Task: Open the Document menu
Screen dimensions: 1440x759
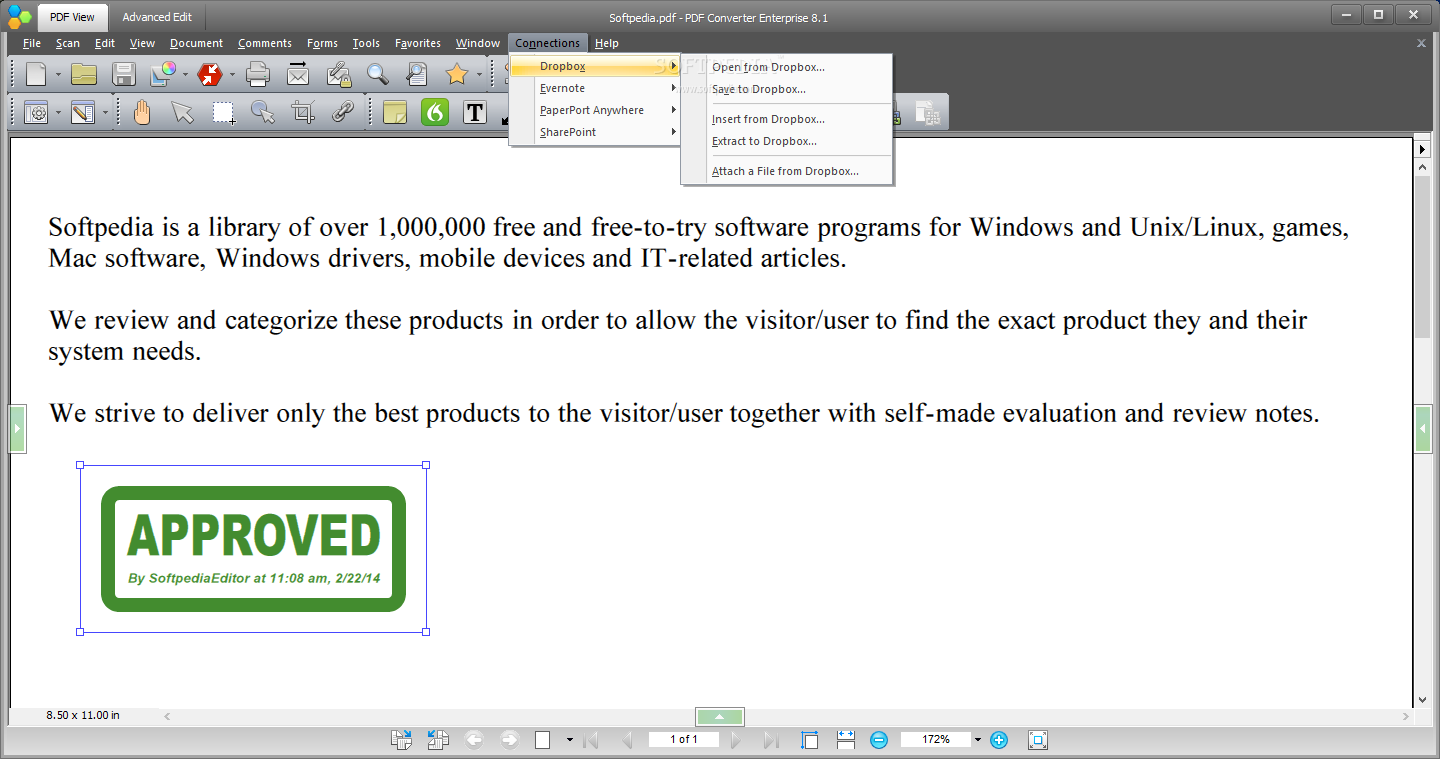Action: pyautogui.click(x=196, y=43)
